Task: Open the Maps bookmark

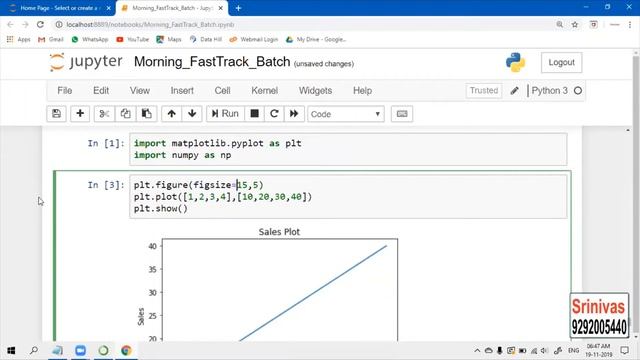Action: (x=169, y=39)
